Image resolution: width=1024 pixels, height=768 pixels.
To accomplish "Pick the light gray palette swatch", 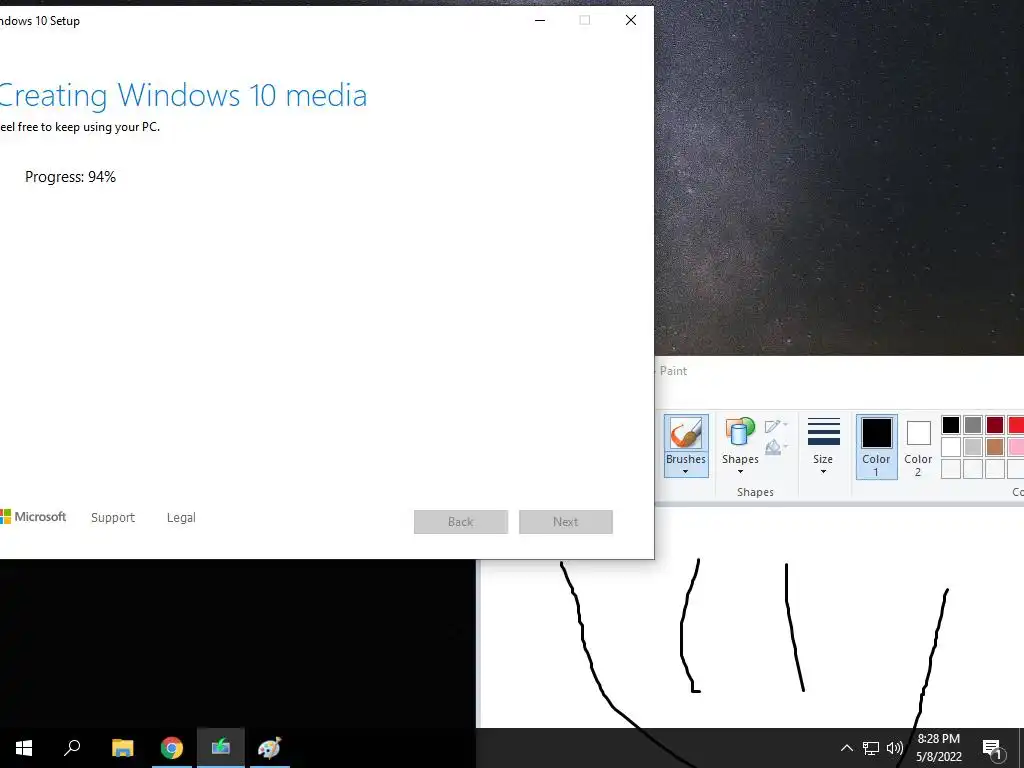I will coord(973,447).
